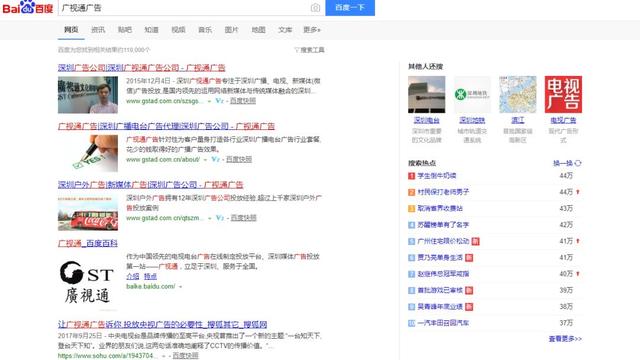Open hot search 广州住宅限价松动
Screen dimensions: 640x360
443,241
